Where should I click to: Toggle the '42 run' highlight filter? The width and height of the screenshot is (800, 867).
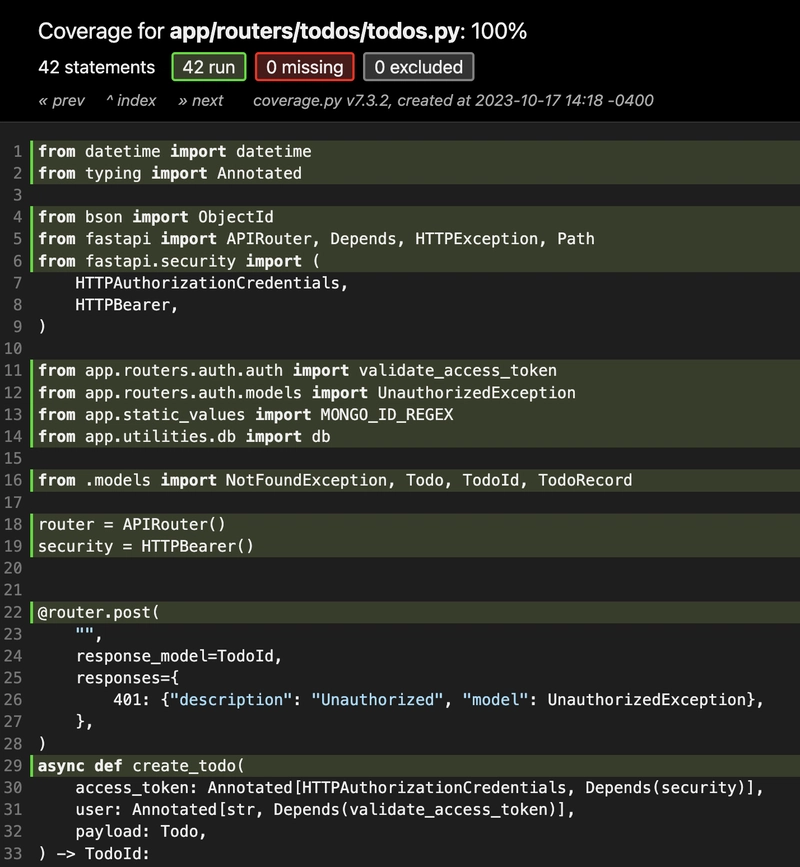(208, 67)
